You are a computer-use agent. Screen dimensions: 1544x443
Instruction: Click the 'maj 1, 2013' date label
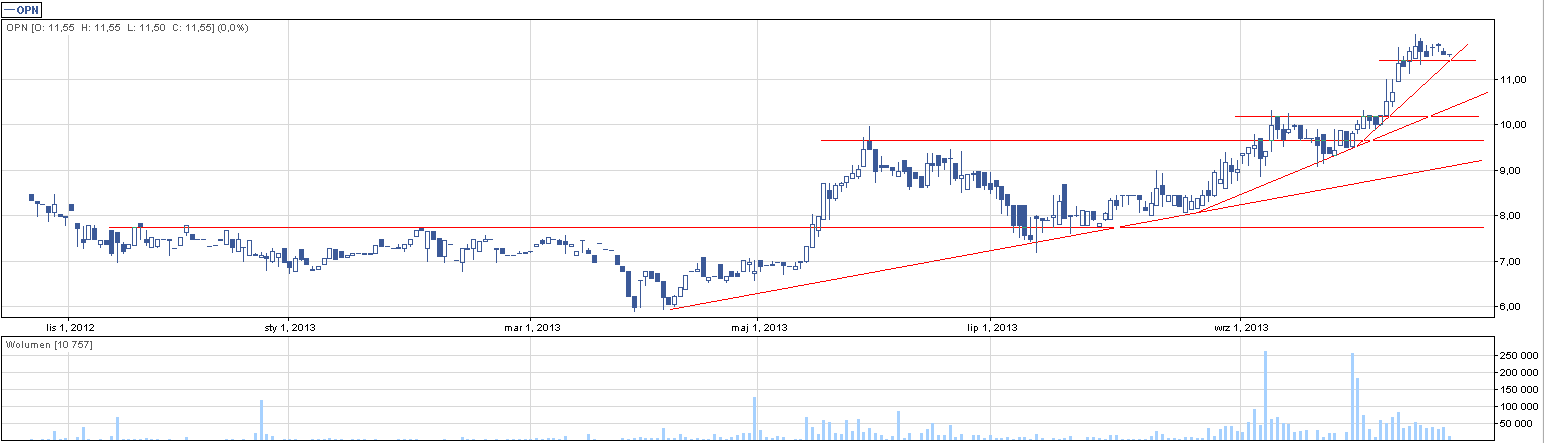[x=757, y=327]
